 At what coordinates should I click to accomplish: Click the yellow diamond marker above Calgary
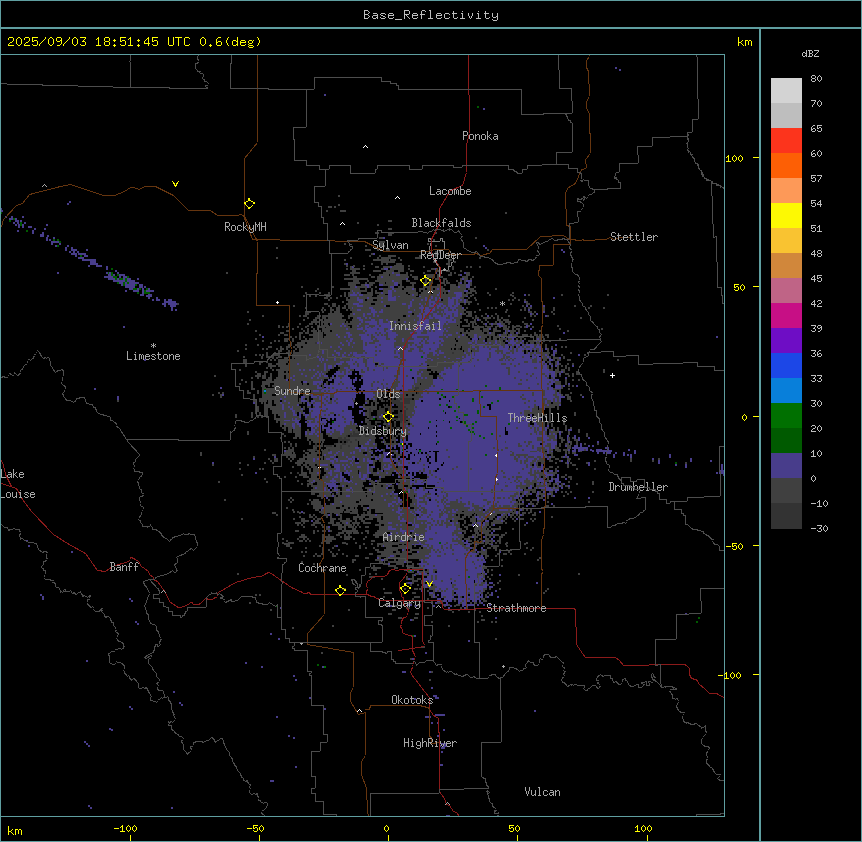tap(405, 589)
